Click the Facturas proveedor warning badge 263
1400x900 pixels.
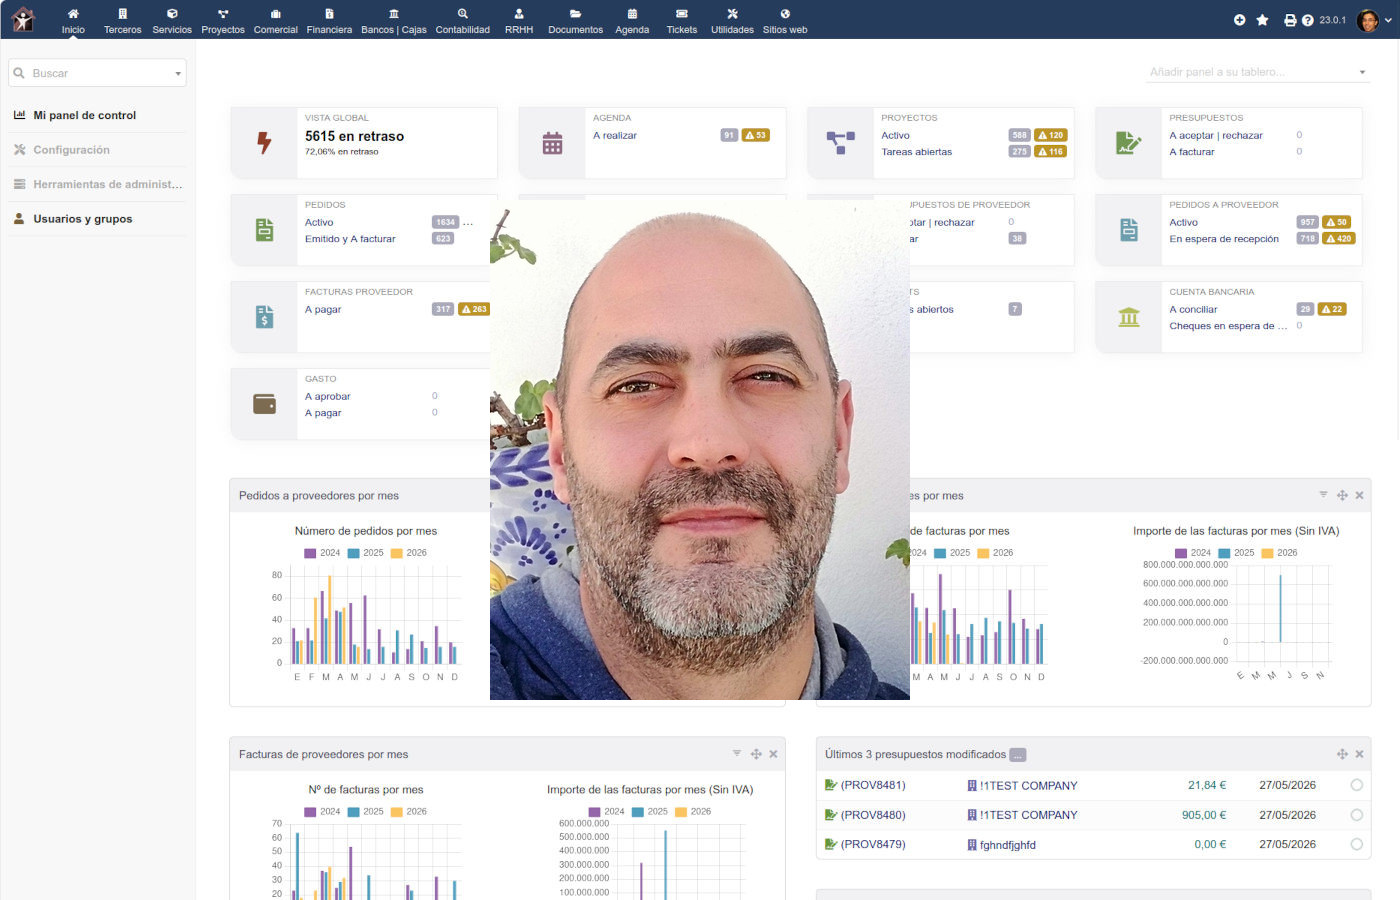point(473,309)
